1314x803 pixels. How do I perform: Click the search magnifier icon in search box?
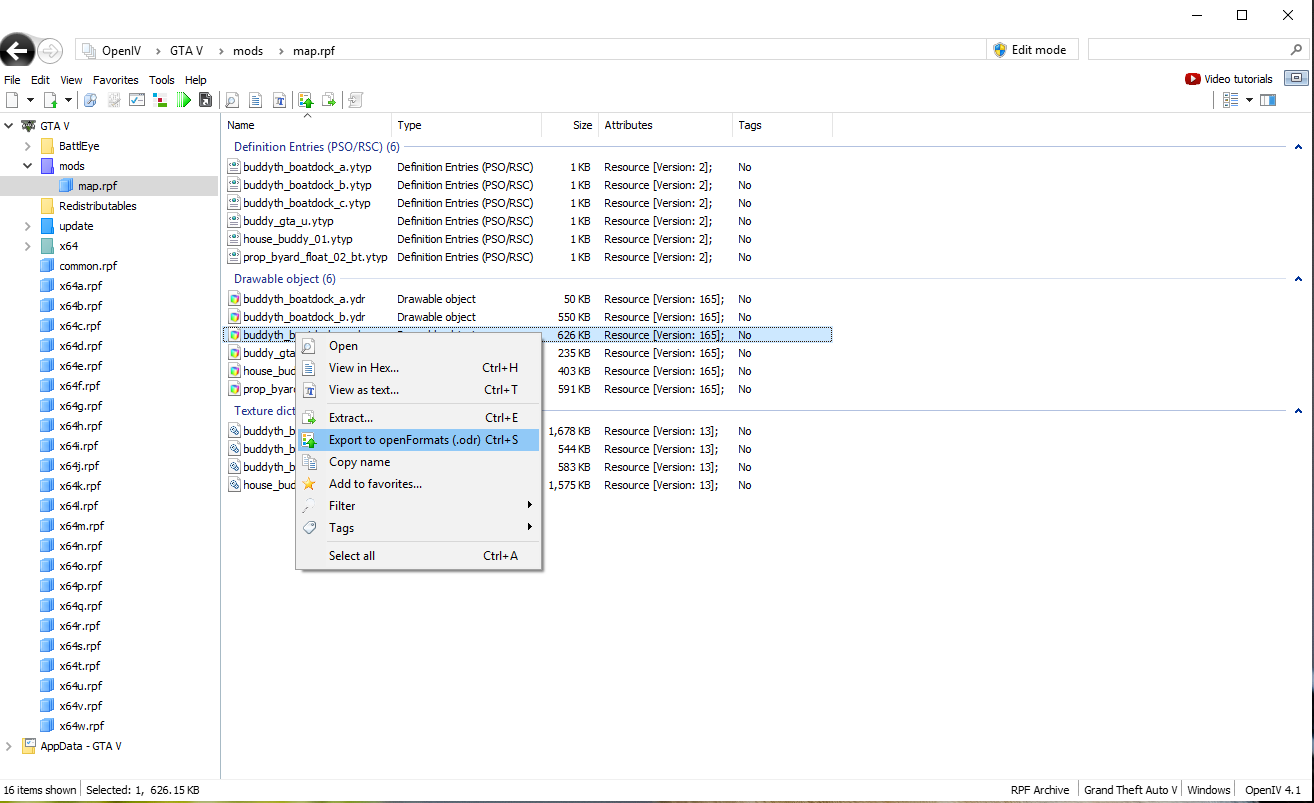click(x=1296, y=50)
